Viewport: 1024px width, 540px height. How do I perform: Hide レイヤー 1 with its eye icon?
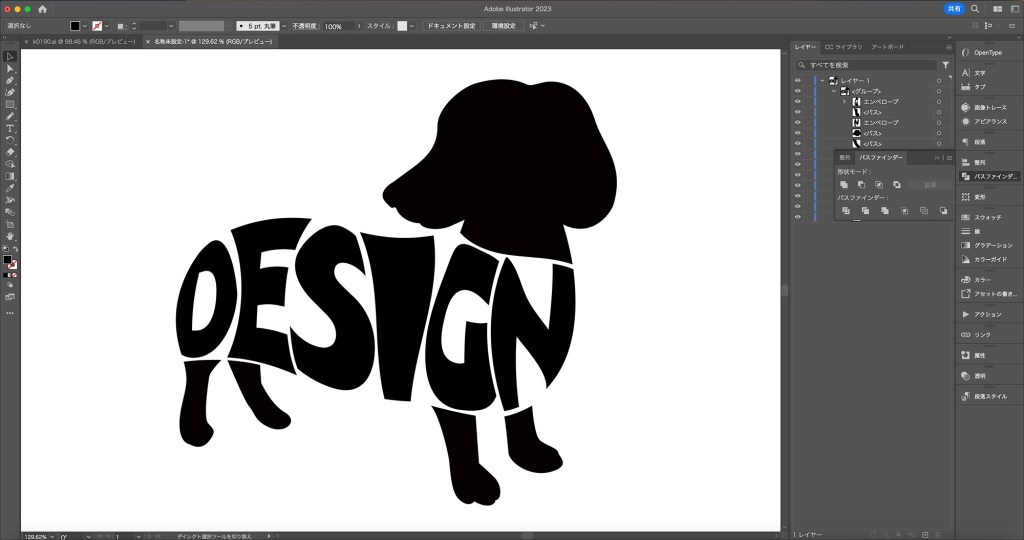pos(798,80)
